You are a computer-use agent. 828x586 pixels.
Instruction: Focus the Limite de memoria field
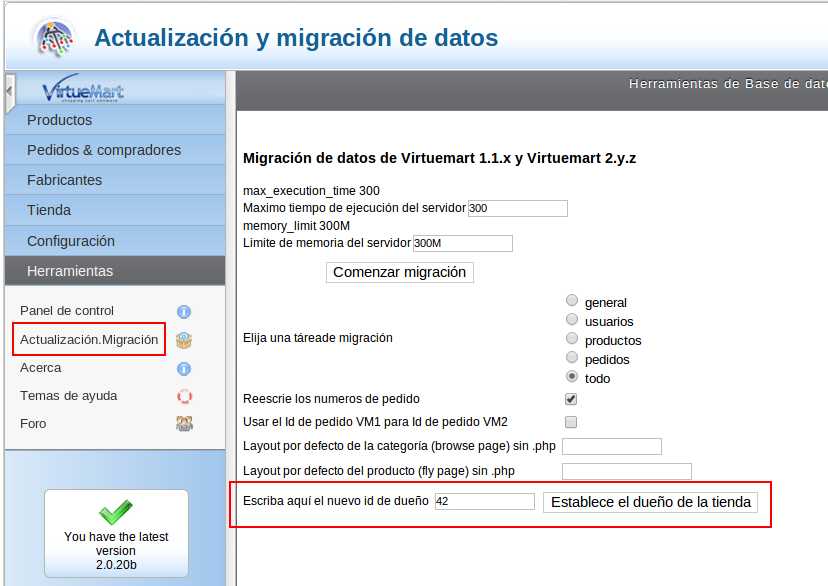tap(463, 243)
